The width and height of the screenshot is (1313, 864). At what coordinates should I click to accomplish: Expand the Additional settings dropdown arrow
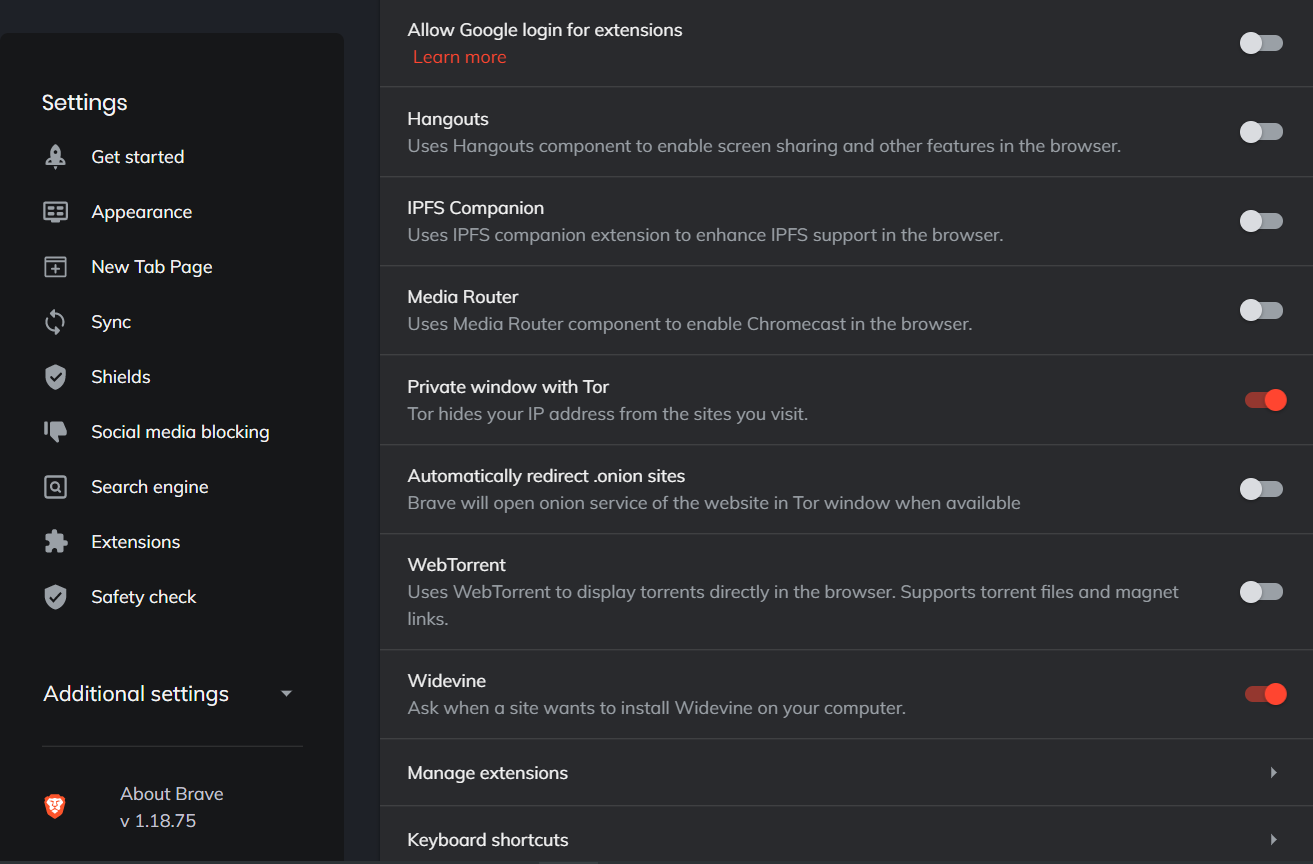tap(287, 694)
